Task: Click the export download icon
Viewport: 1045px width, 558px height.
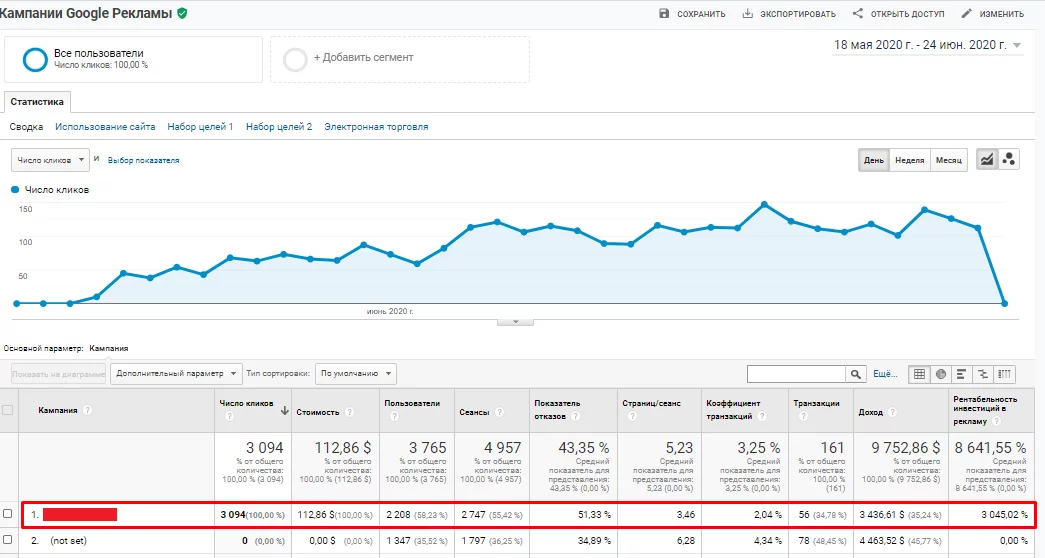Action: [x=748, y=13]
